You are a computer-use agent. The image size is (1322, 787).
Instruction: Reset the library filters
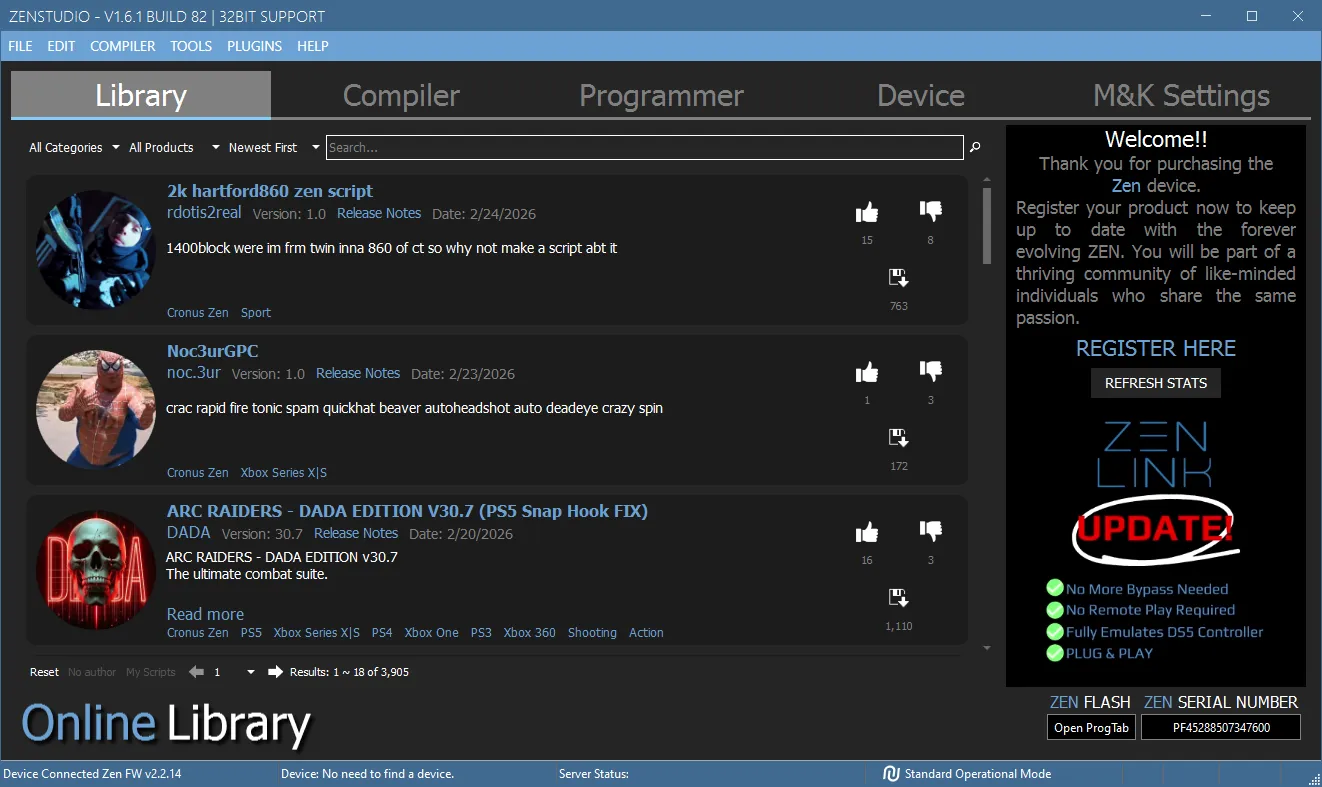44,672
